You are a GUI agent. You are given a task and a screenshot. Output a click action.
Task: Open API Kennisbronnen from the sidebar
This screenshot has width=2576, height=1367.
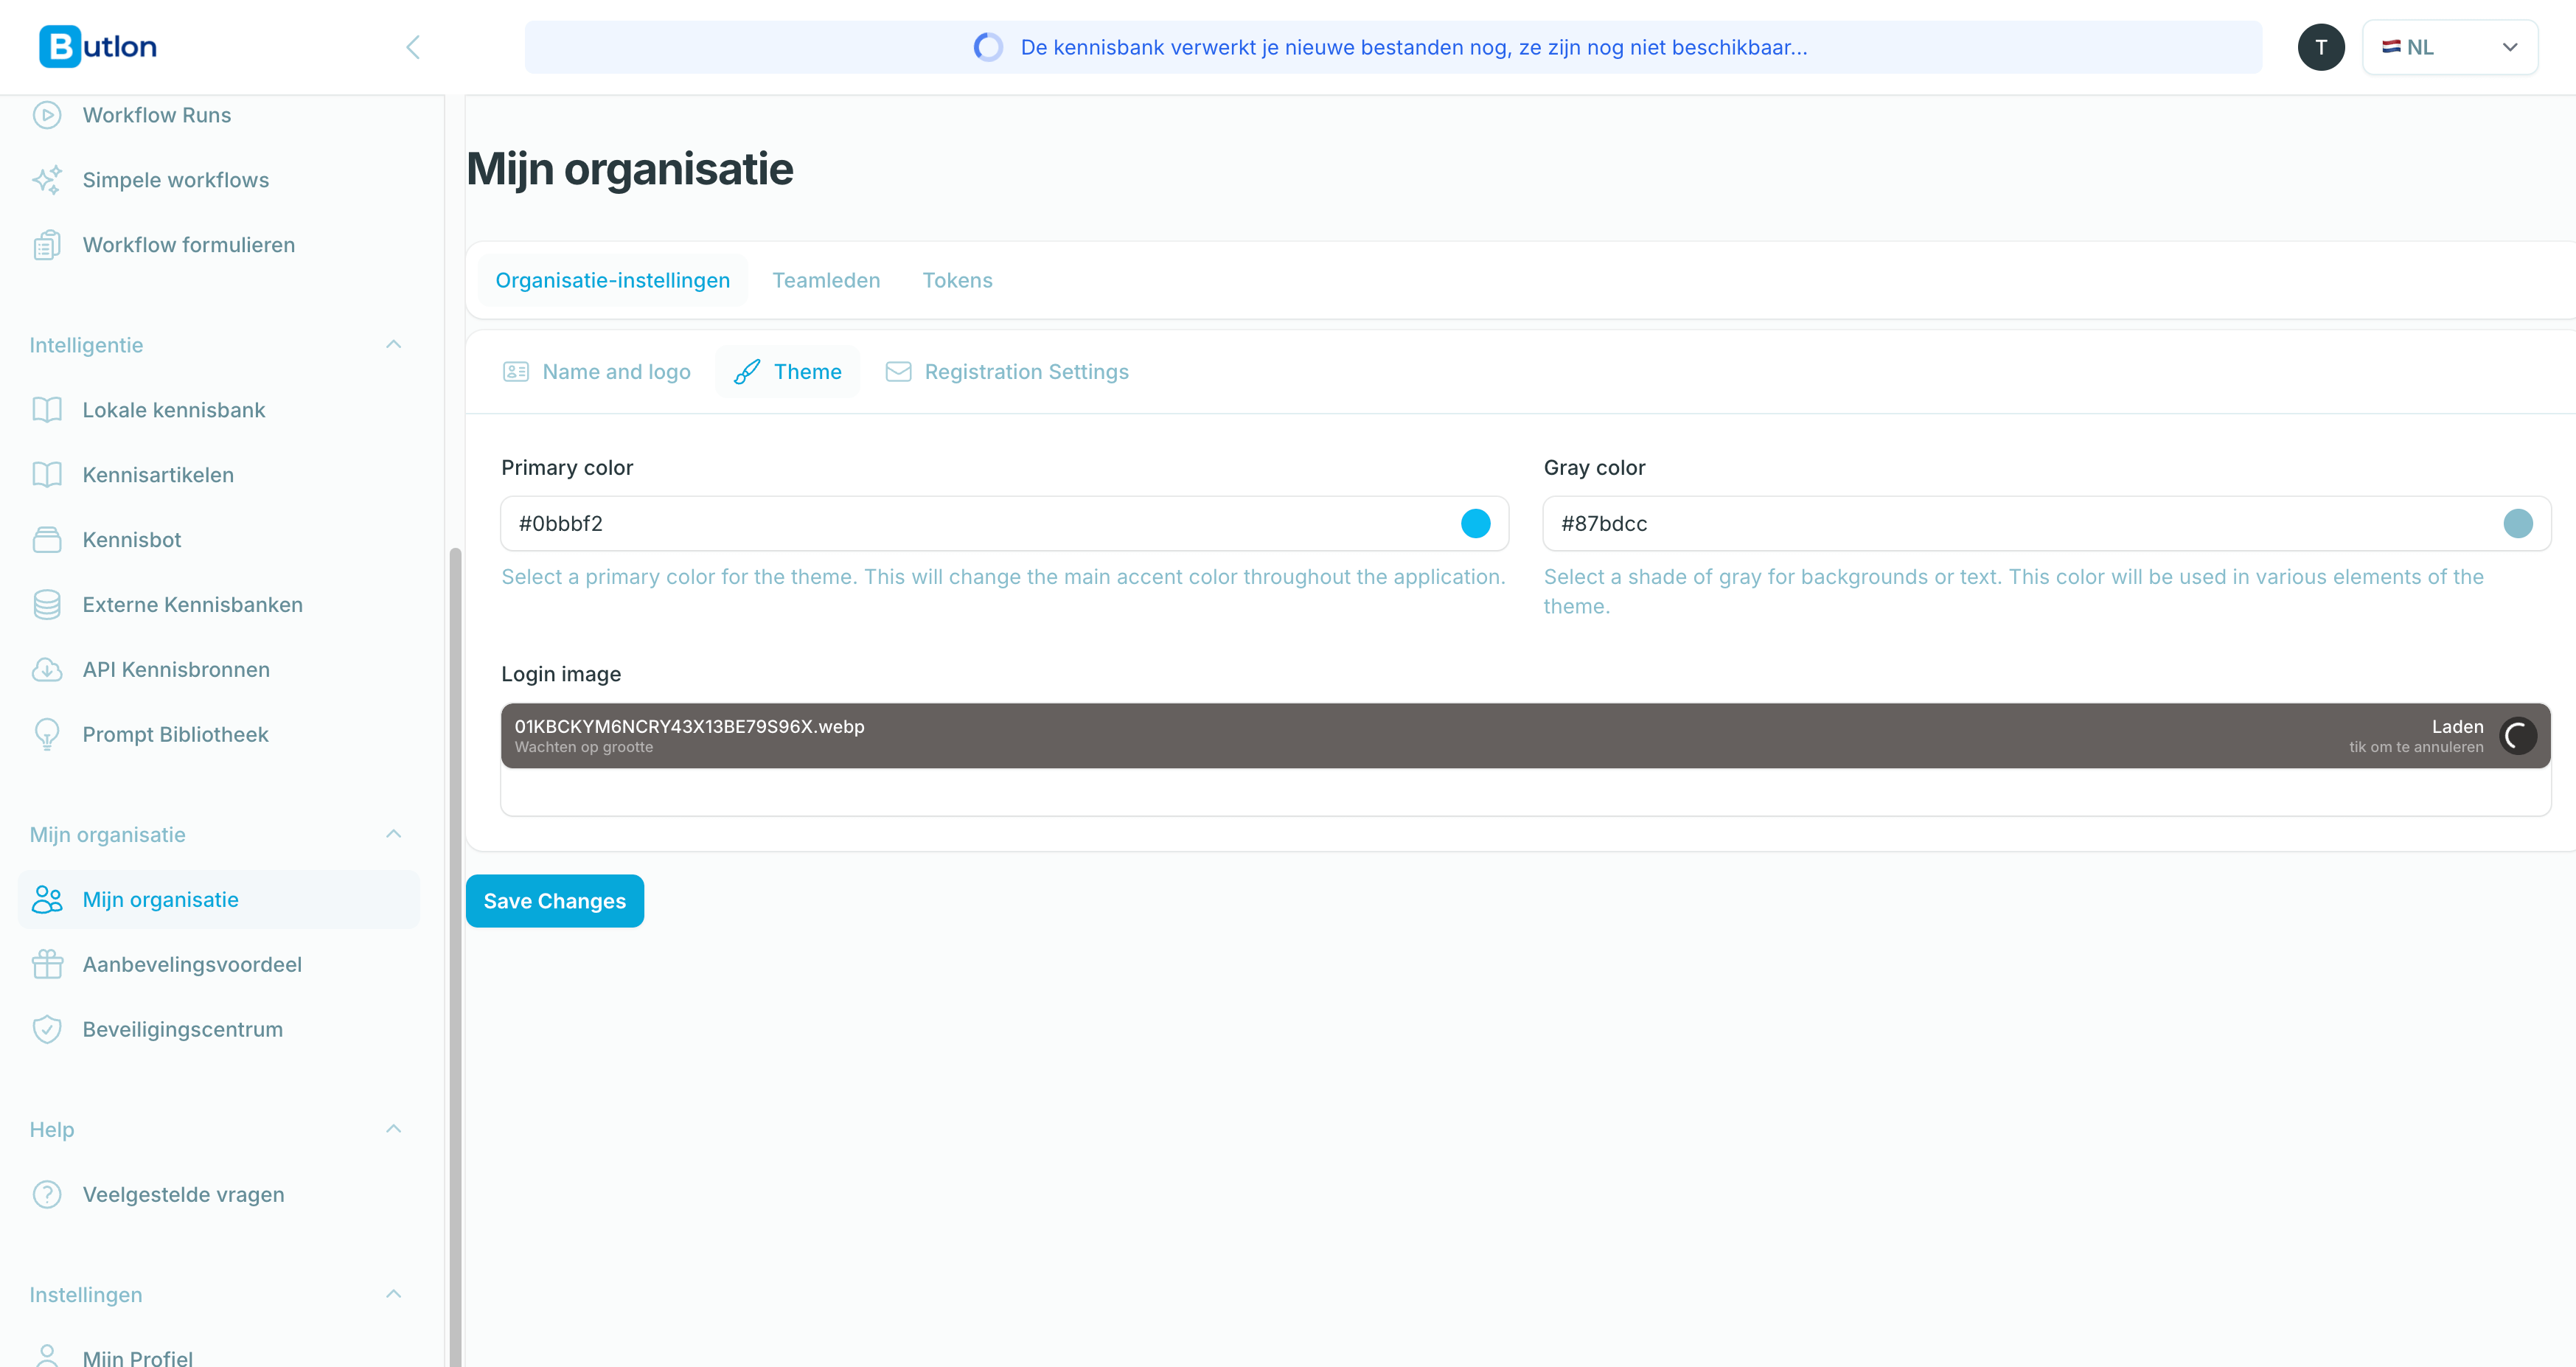coord(175,669)
